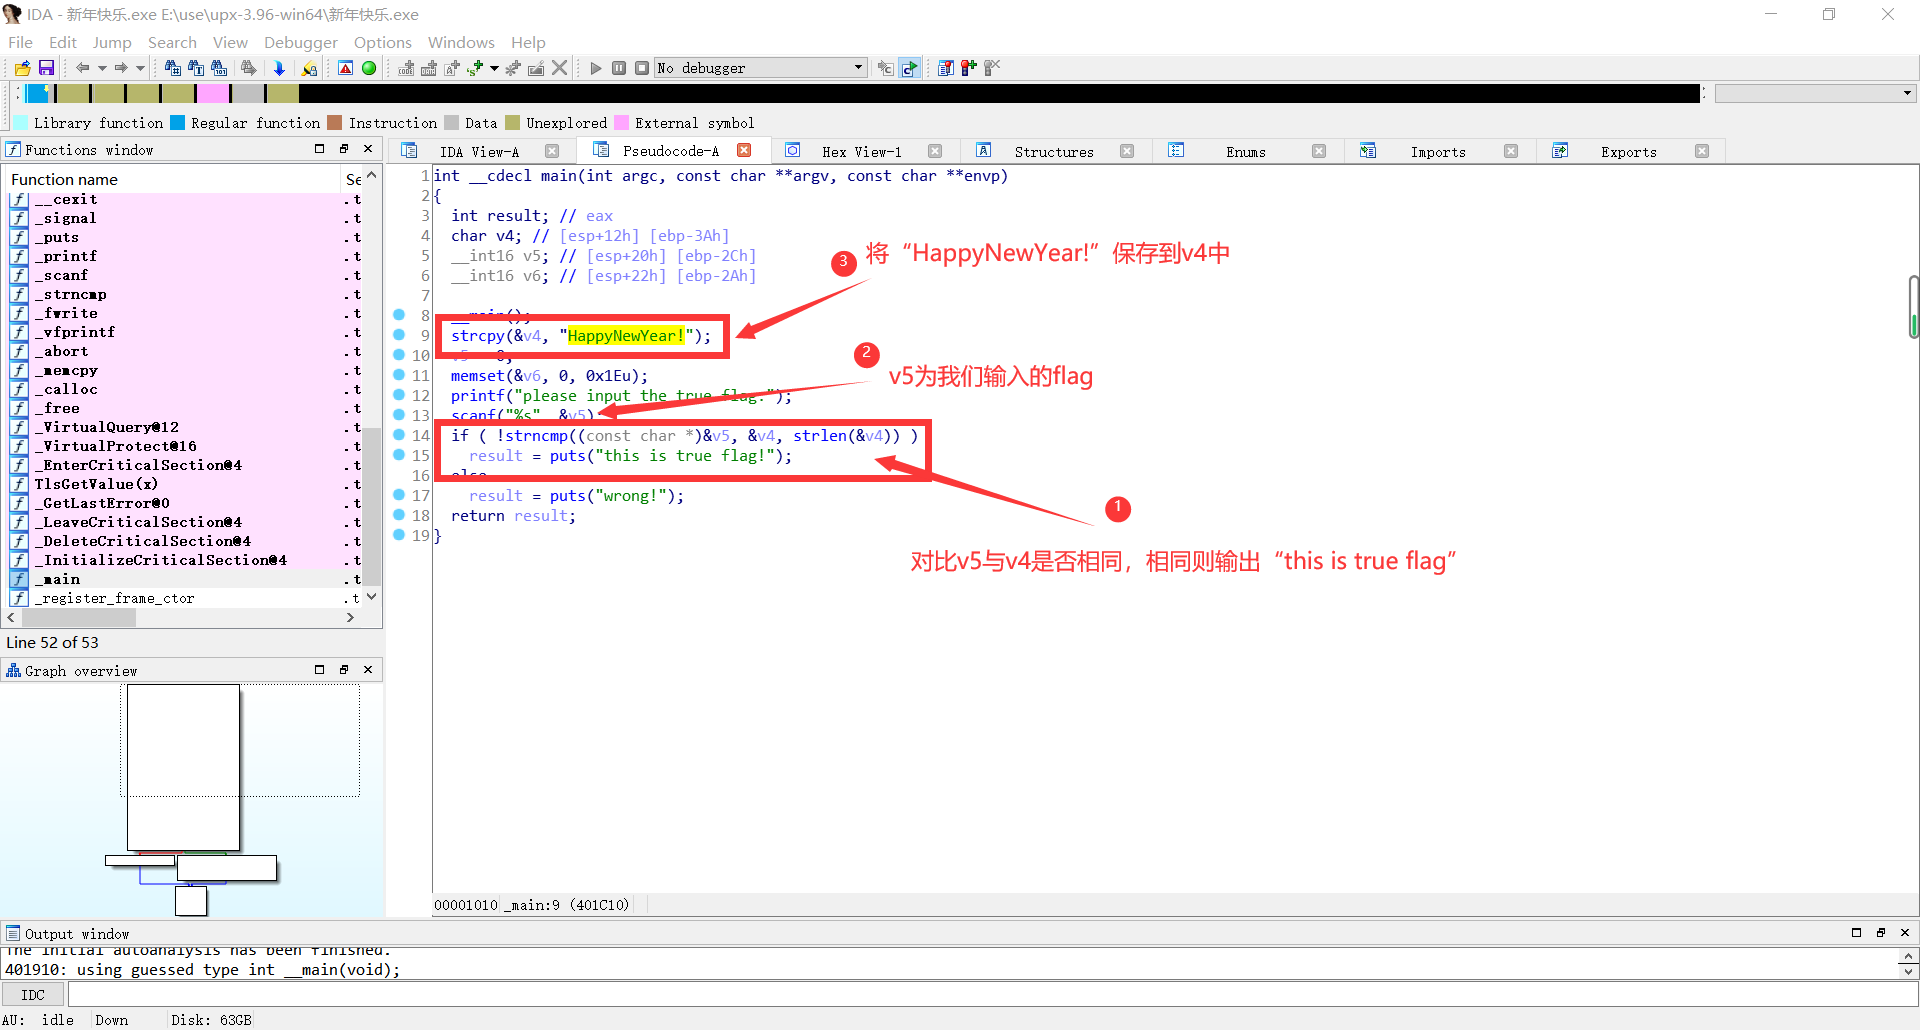The width and height of the screenshot is (1920, 1030).
Task: Close the Enums tab
Action: (1319, 151)
